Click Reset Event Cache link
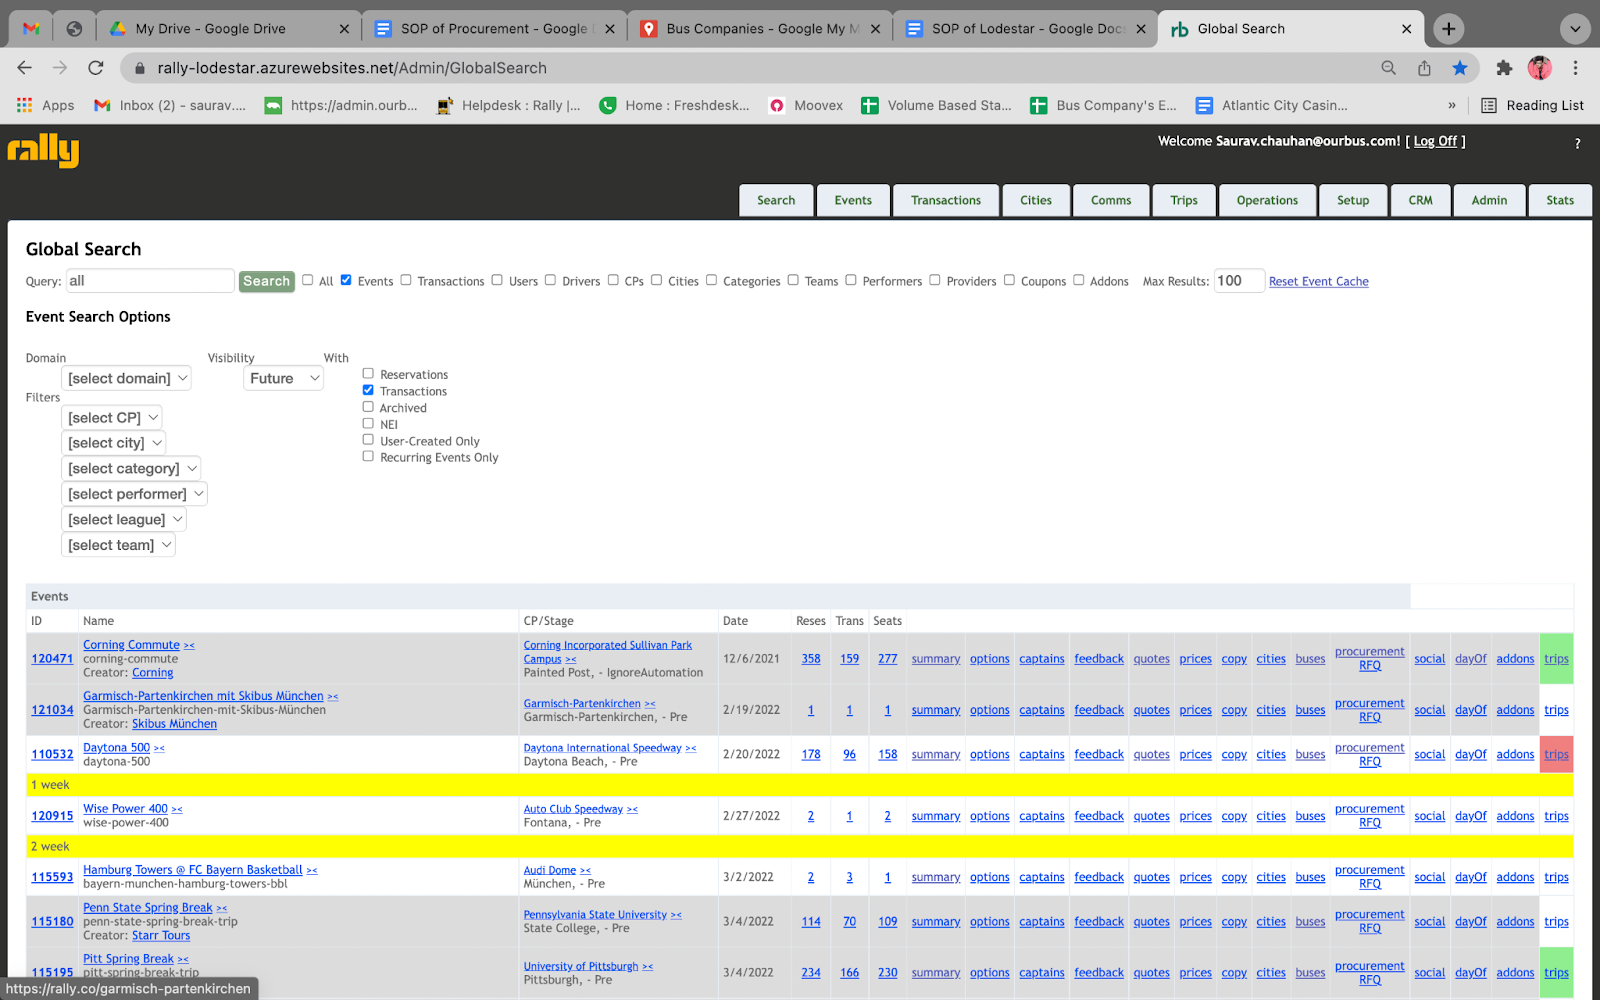 (x=1318, y=282)
